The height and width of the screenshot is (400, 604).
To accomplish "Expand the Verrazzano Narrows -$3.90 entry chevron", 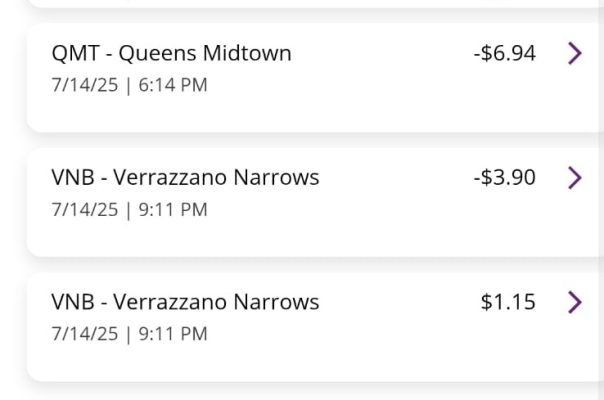I will click(x=574, y=178).
